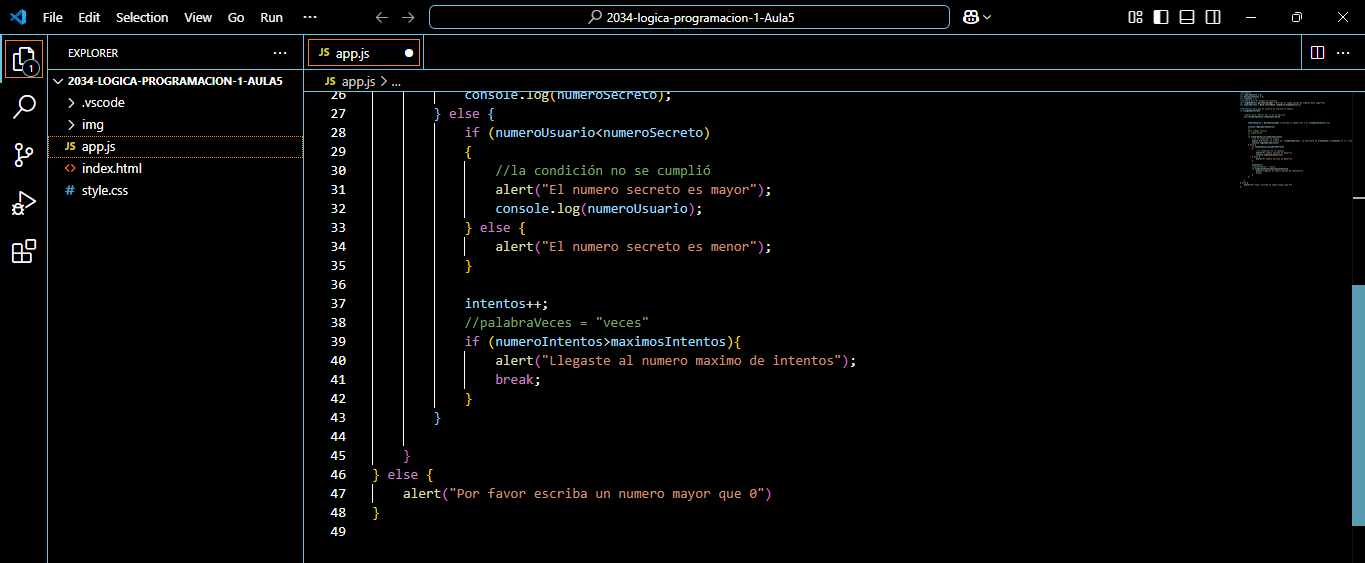Viewport: 1365px width, 563px height.
Task: Open the Search view in activity bar
Action: point(23,107)
